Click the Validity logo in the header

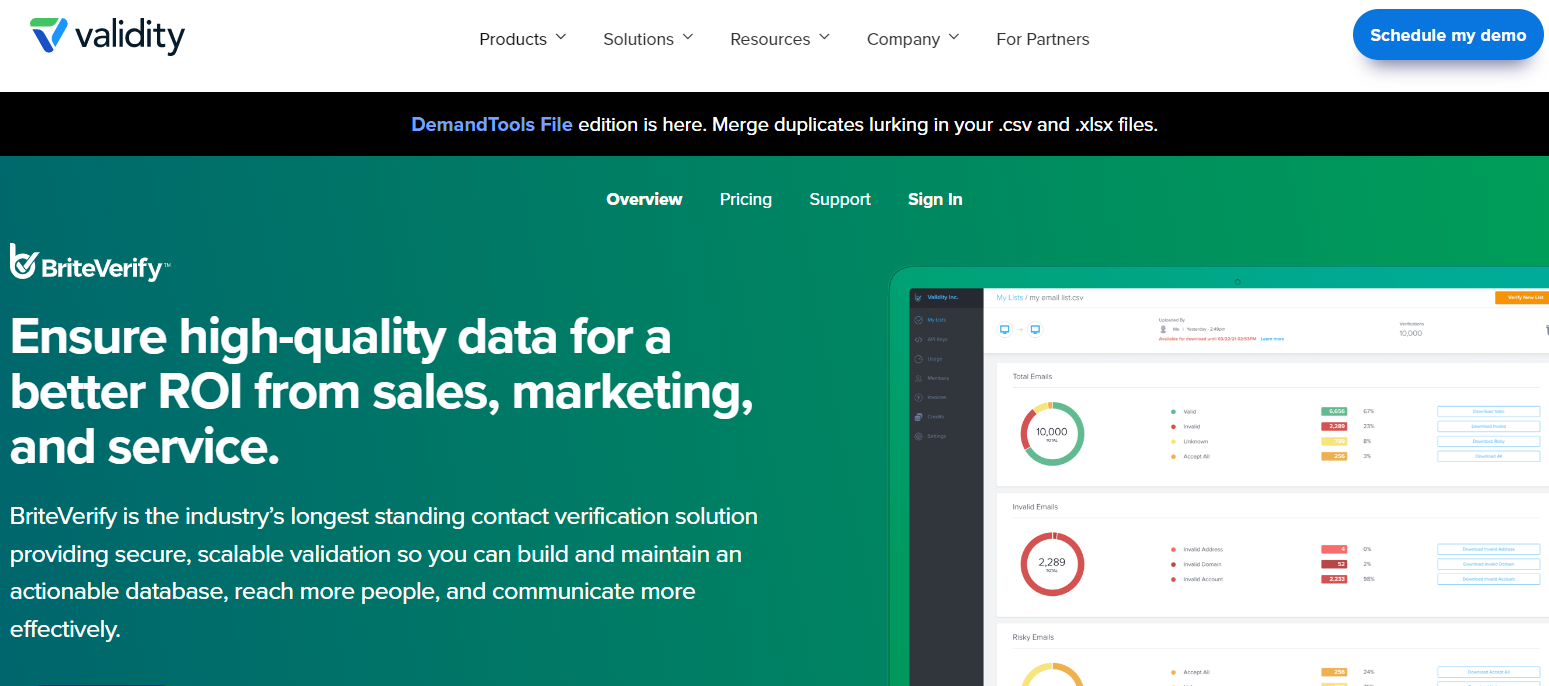[x=107, y=37]
